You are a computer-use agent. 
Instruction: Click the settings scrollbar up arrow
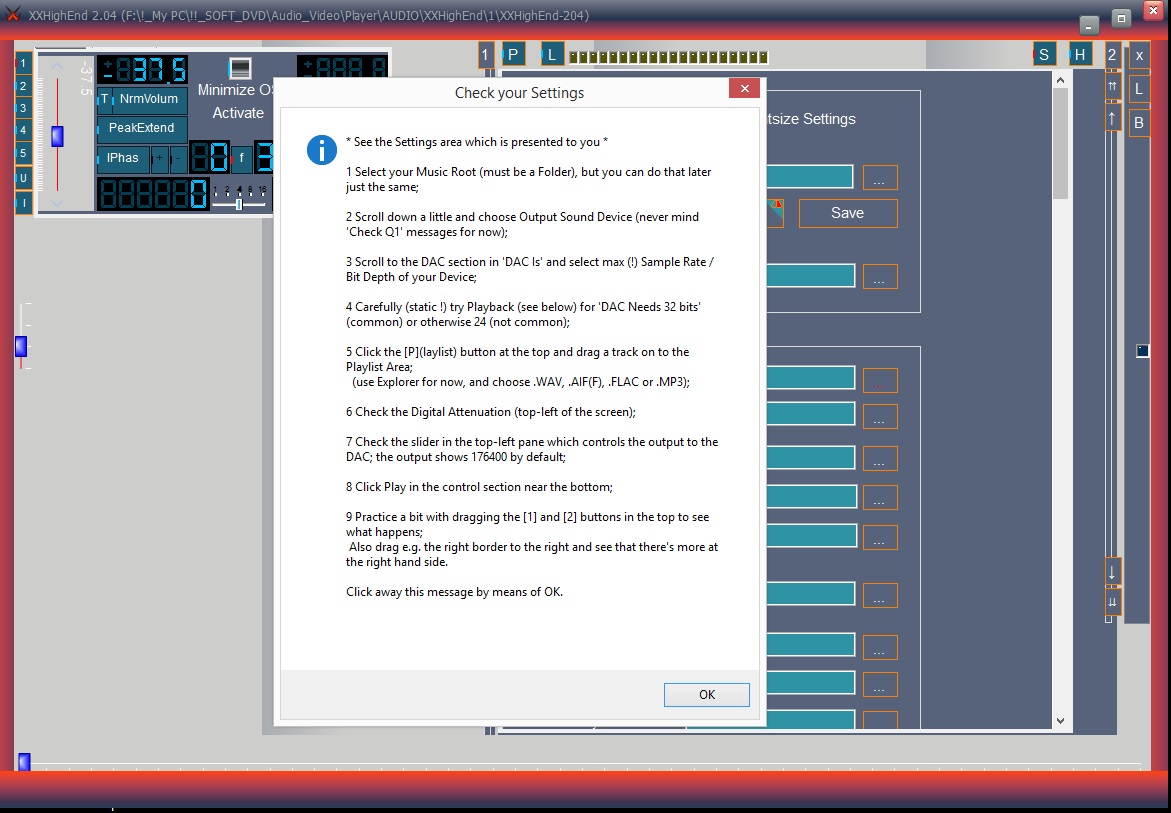coord(1060,79)
